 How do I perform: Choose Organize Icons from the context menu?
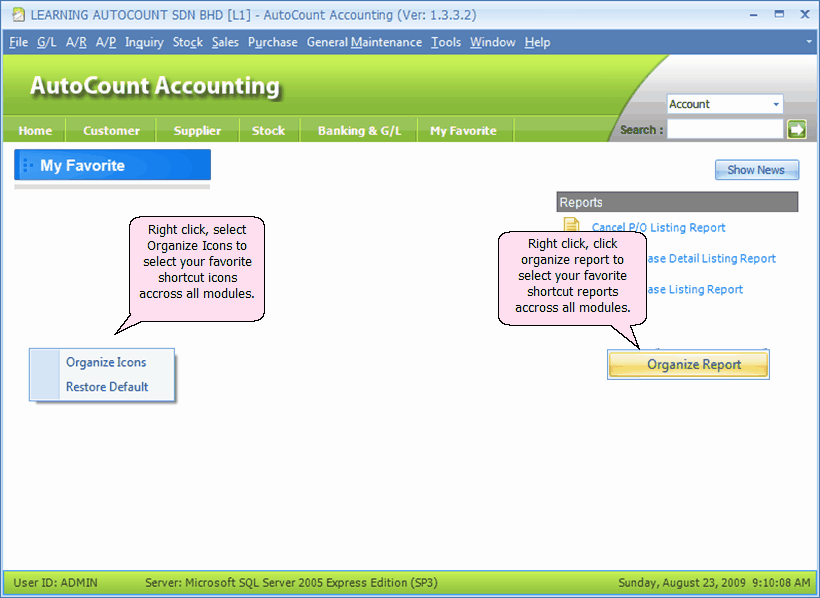pos(106,362)
